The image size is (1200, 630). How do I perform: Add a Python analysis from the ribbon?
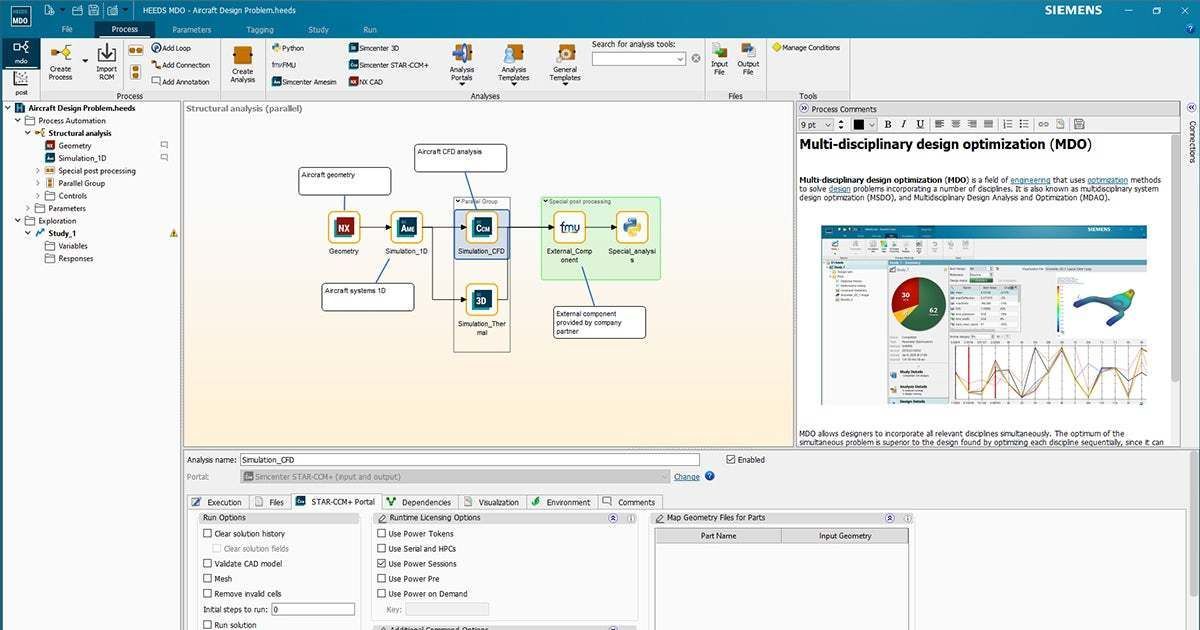click(287, 48)
